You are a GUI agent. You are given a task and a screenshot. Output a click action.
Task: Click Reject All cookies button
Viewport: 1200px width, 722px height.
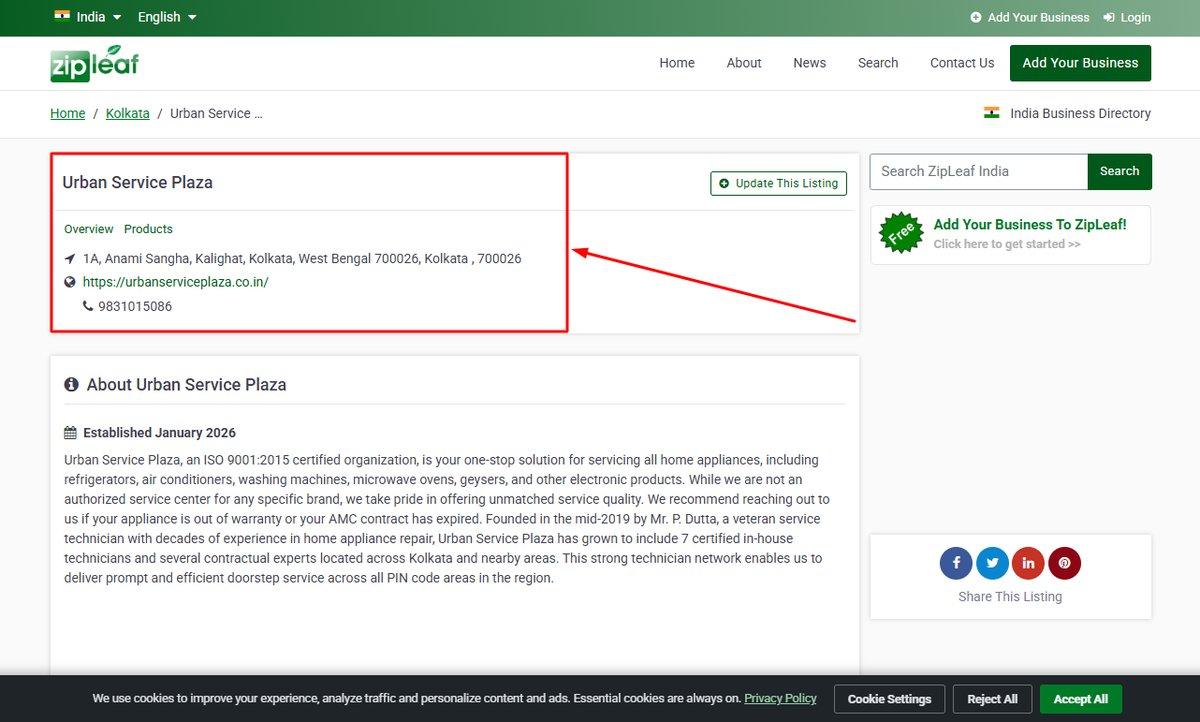(992, 699)
